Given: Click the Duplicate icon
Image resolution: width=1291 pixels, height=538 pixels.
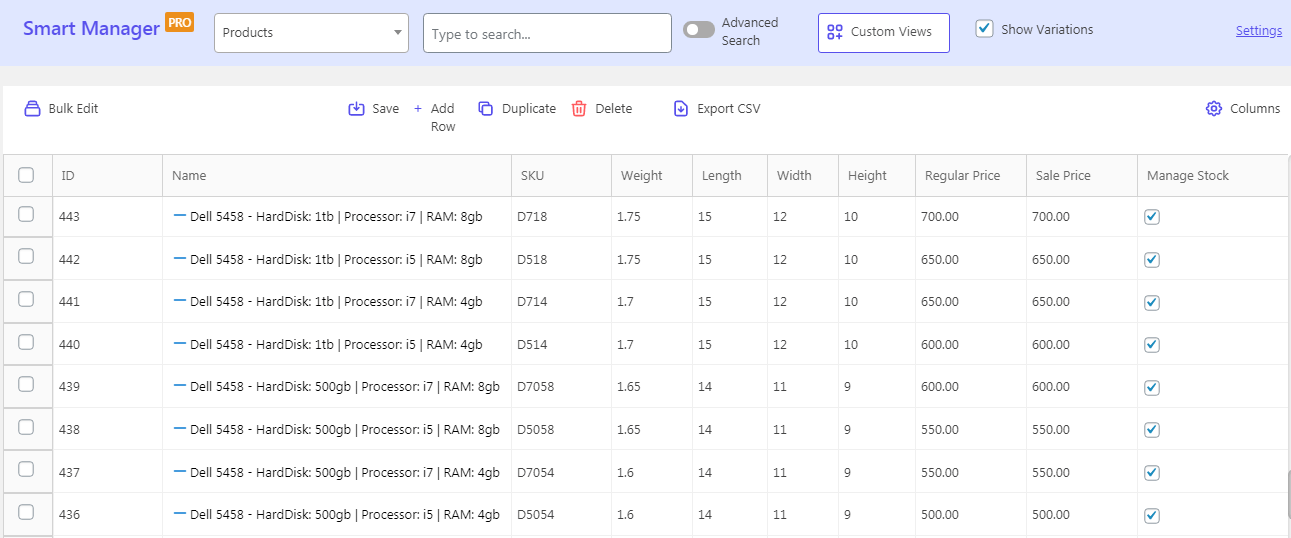Looking at the screenshot, I should pos(485,109).
